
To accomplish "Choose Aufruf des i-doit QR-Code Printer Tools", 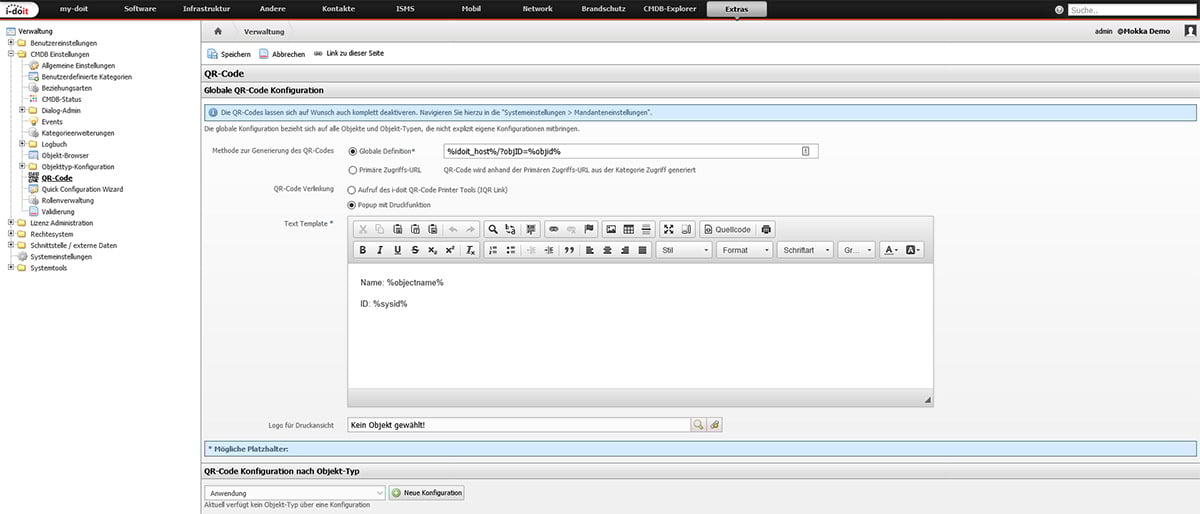I will pyautogui.click(x=352, y=189).
